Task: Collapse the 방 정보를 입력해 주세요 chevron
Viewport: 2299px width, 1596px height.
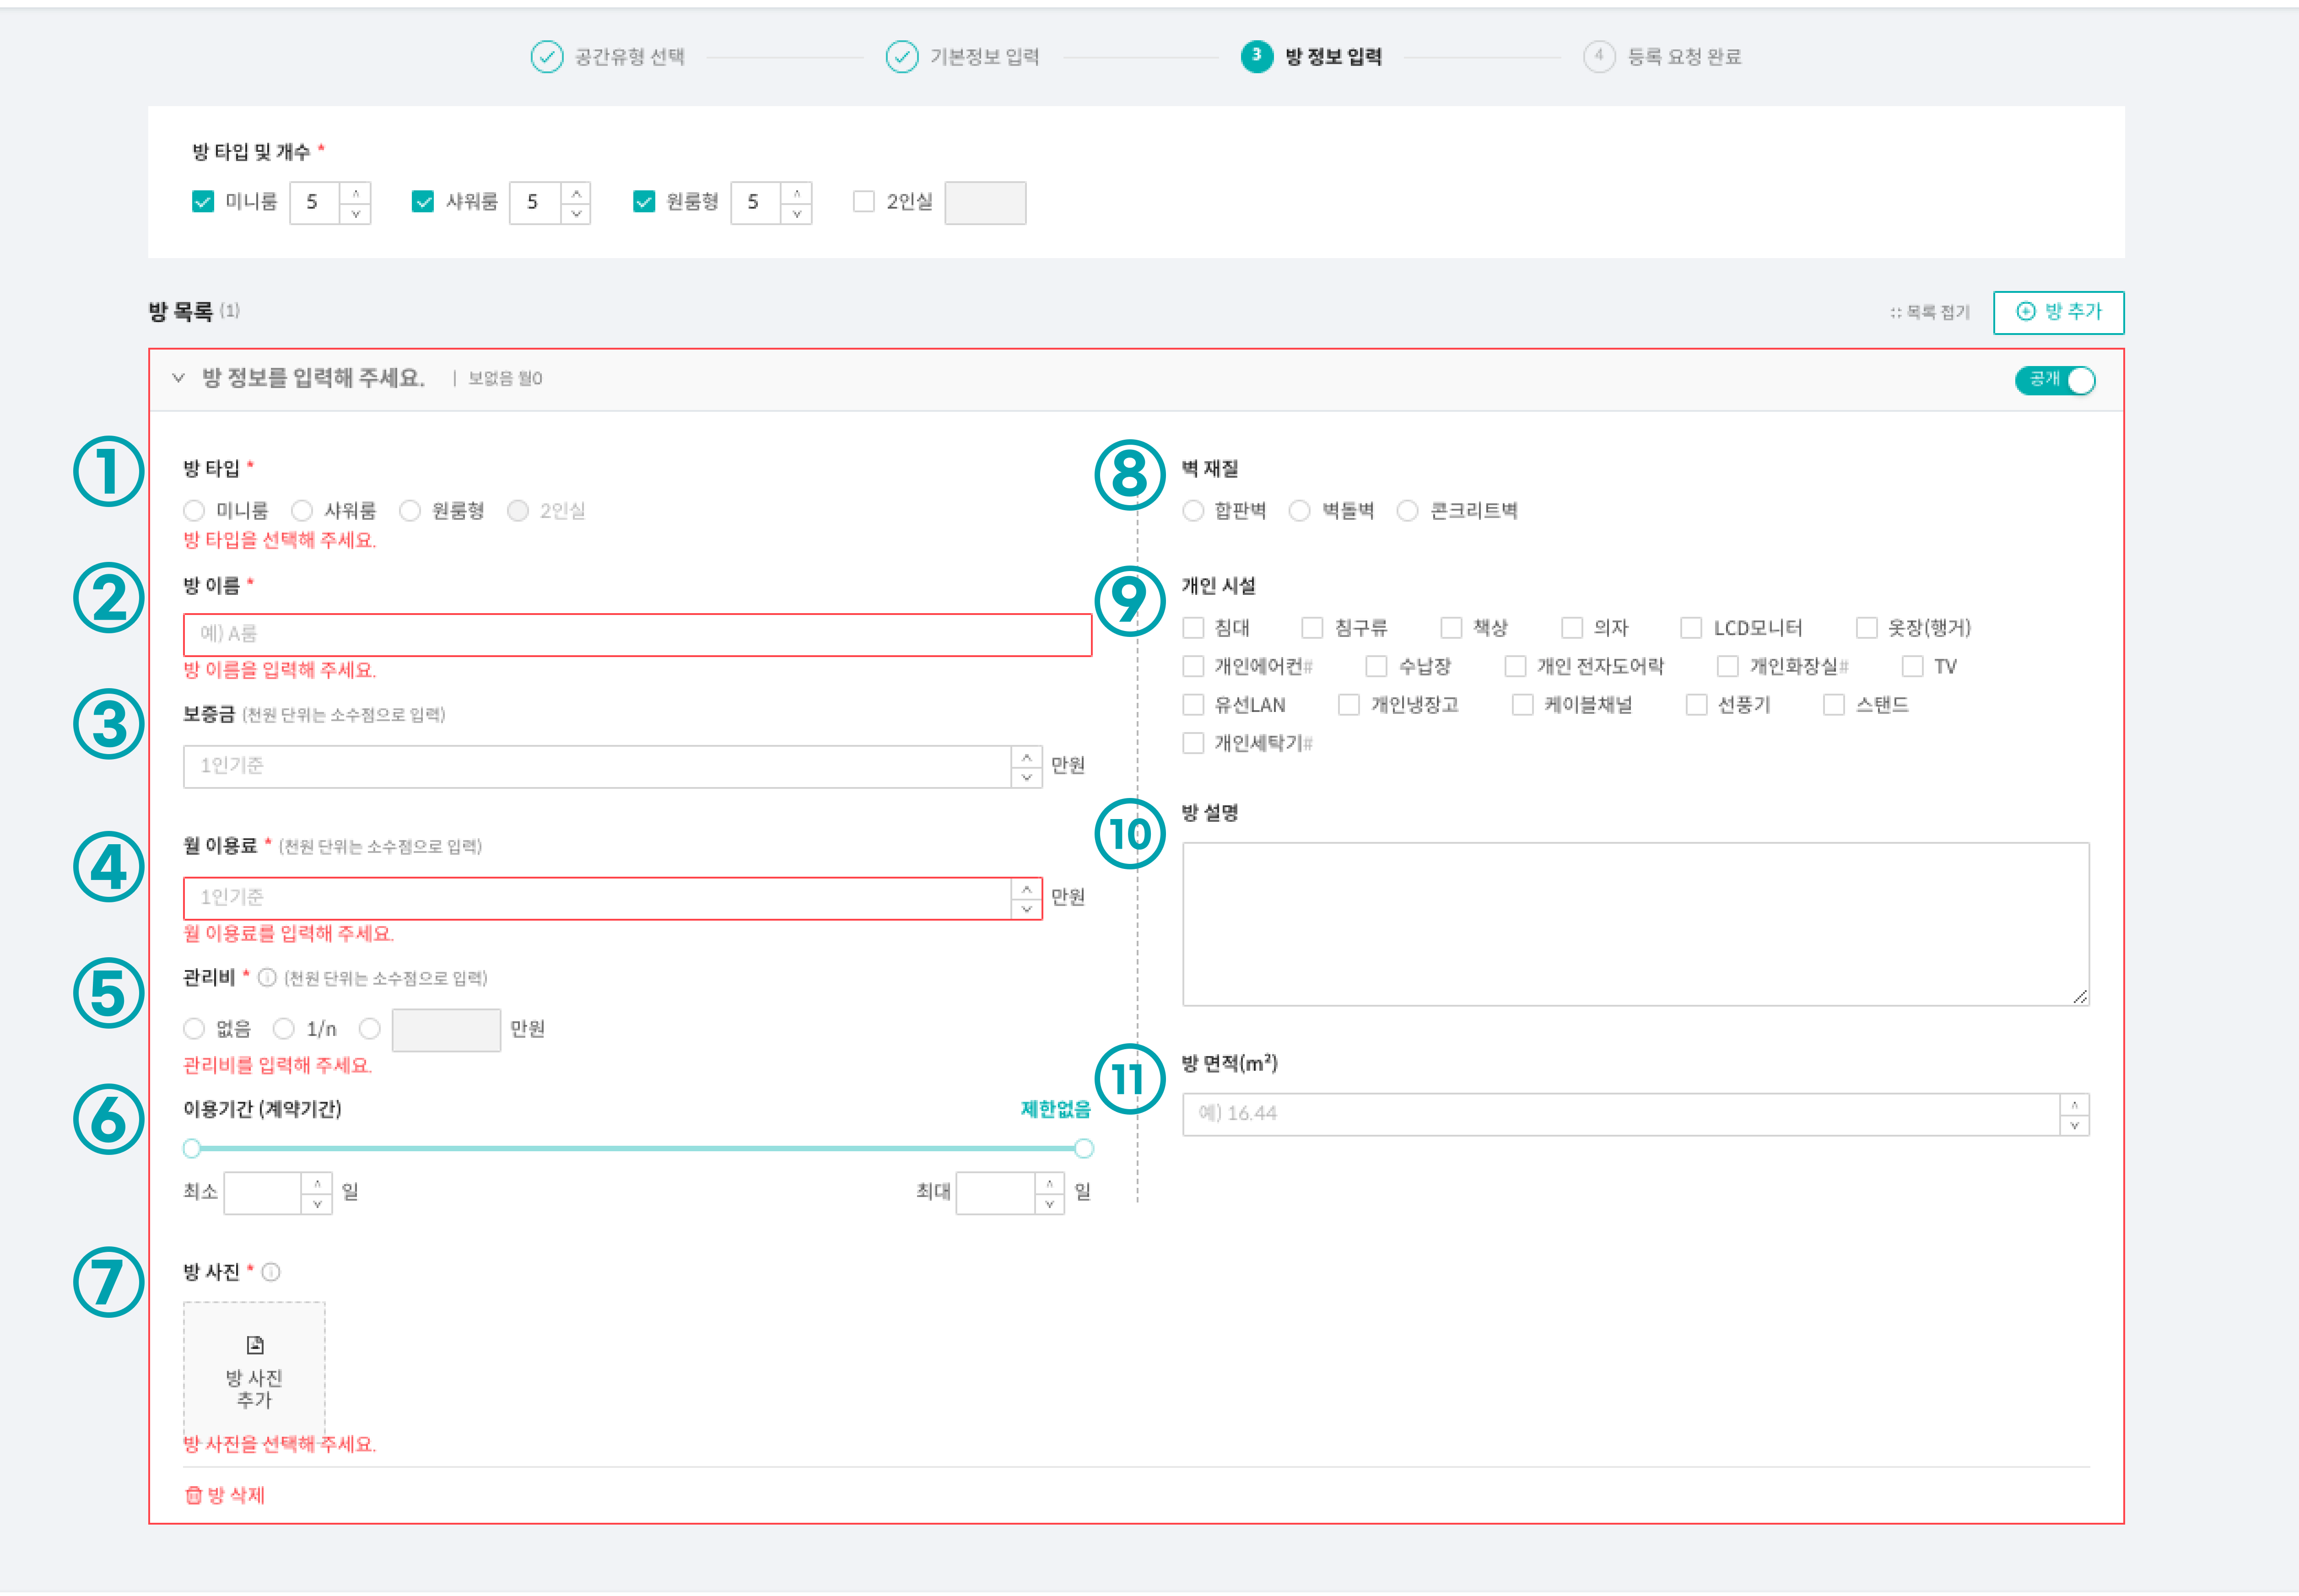Action: tap(178, 378)
